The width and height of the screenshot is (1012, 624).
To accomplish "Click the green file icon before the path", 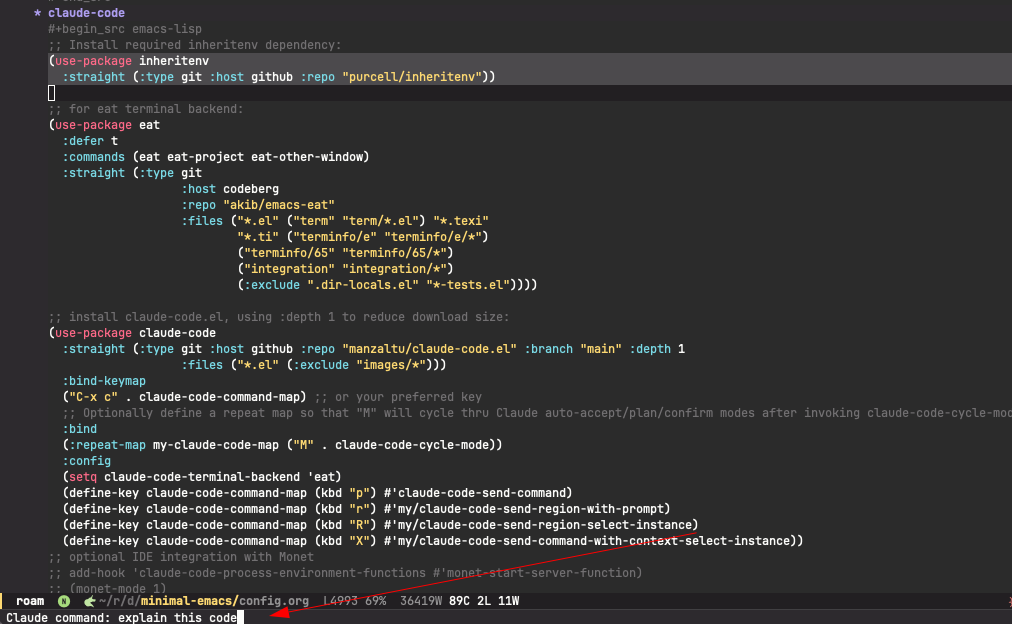I will (x=90, y=601).
